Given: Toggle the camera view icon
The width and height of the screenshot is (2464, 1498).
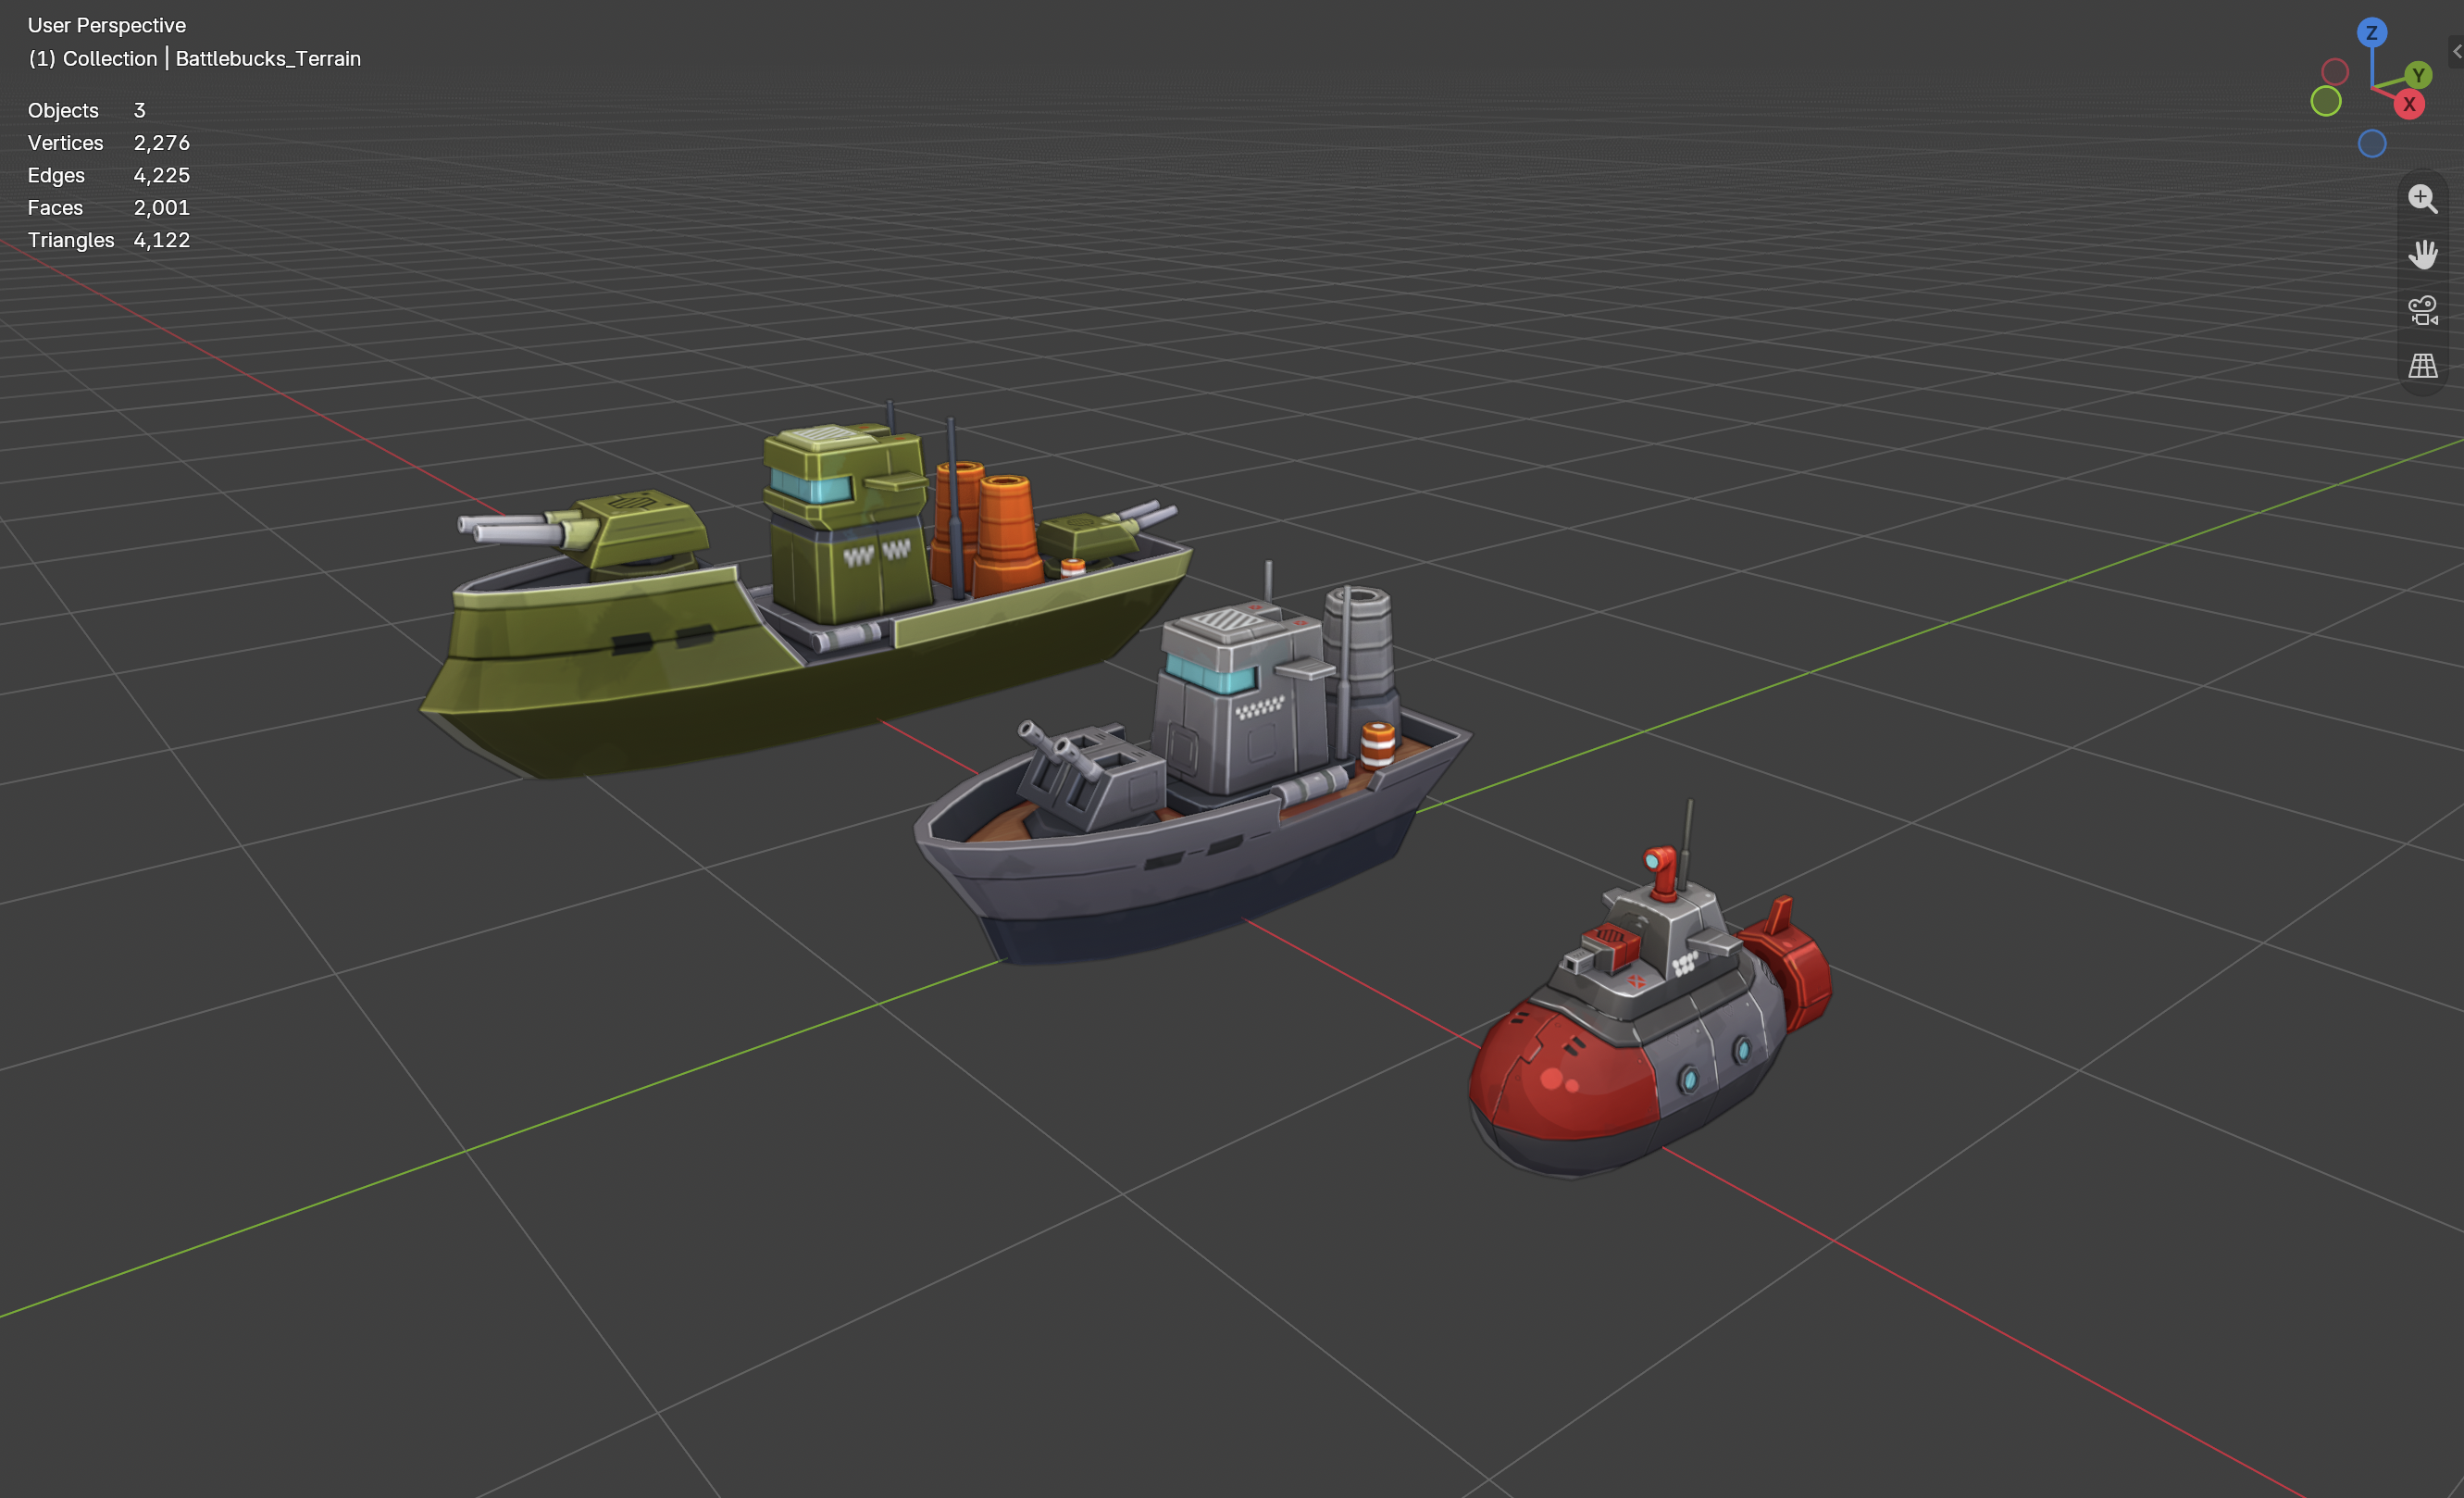Looking at the screenshot, I should pyautogui.click(x=2421, y=310).
